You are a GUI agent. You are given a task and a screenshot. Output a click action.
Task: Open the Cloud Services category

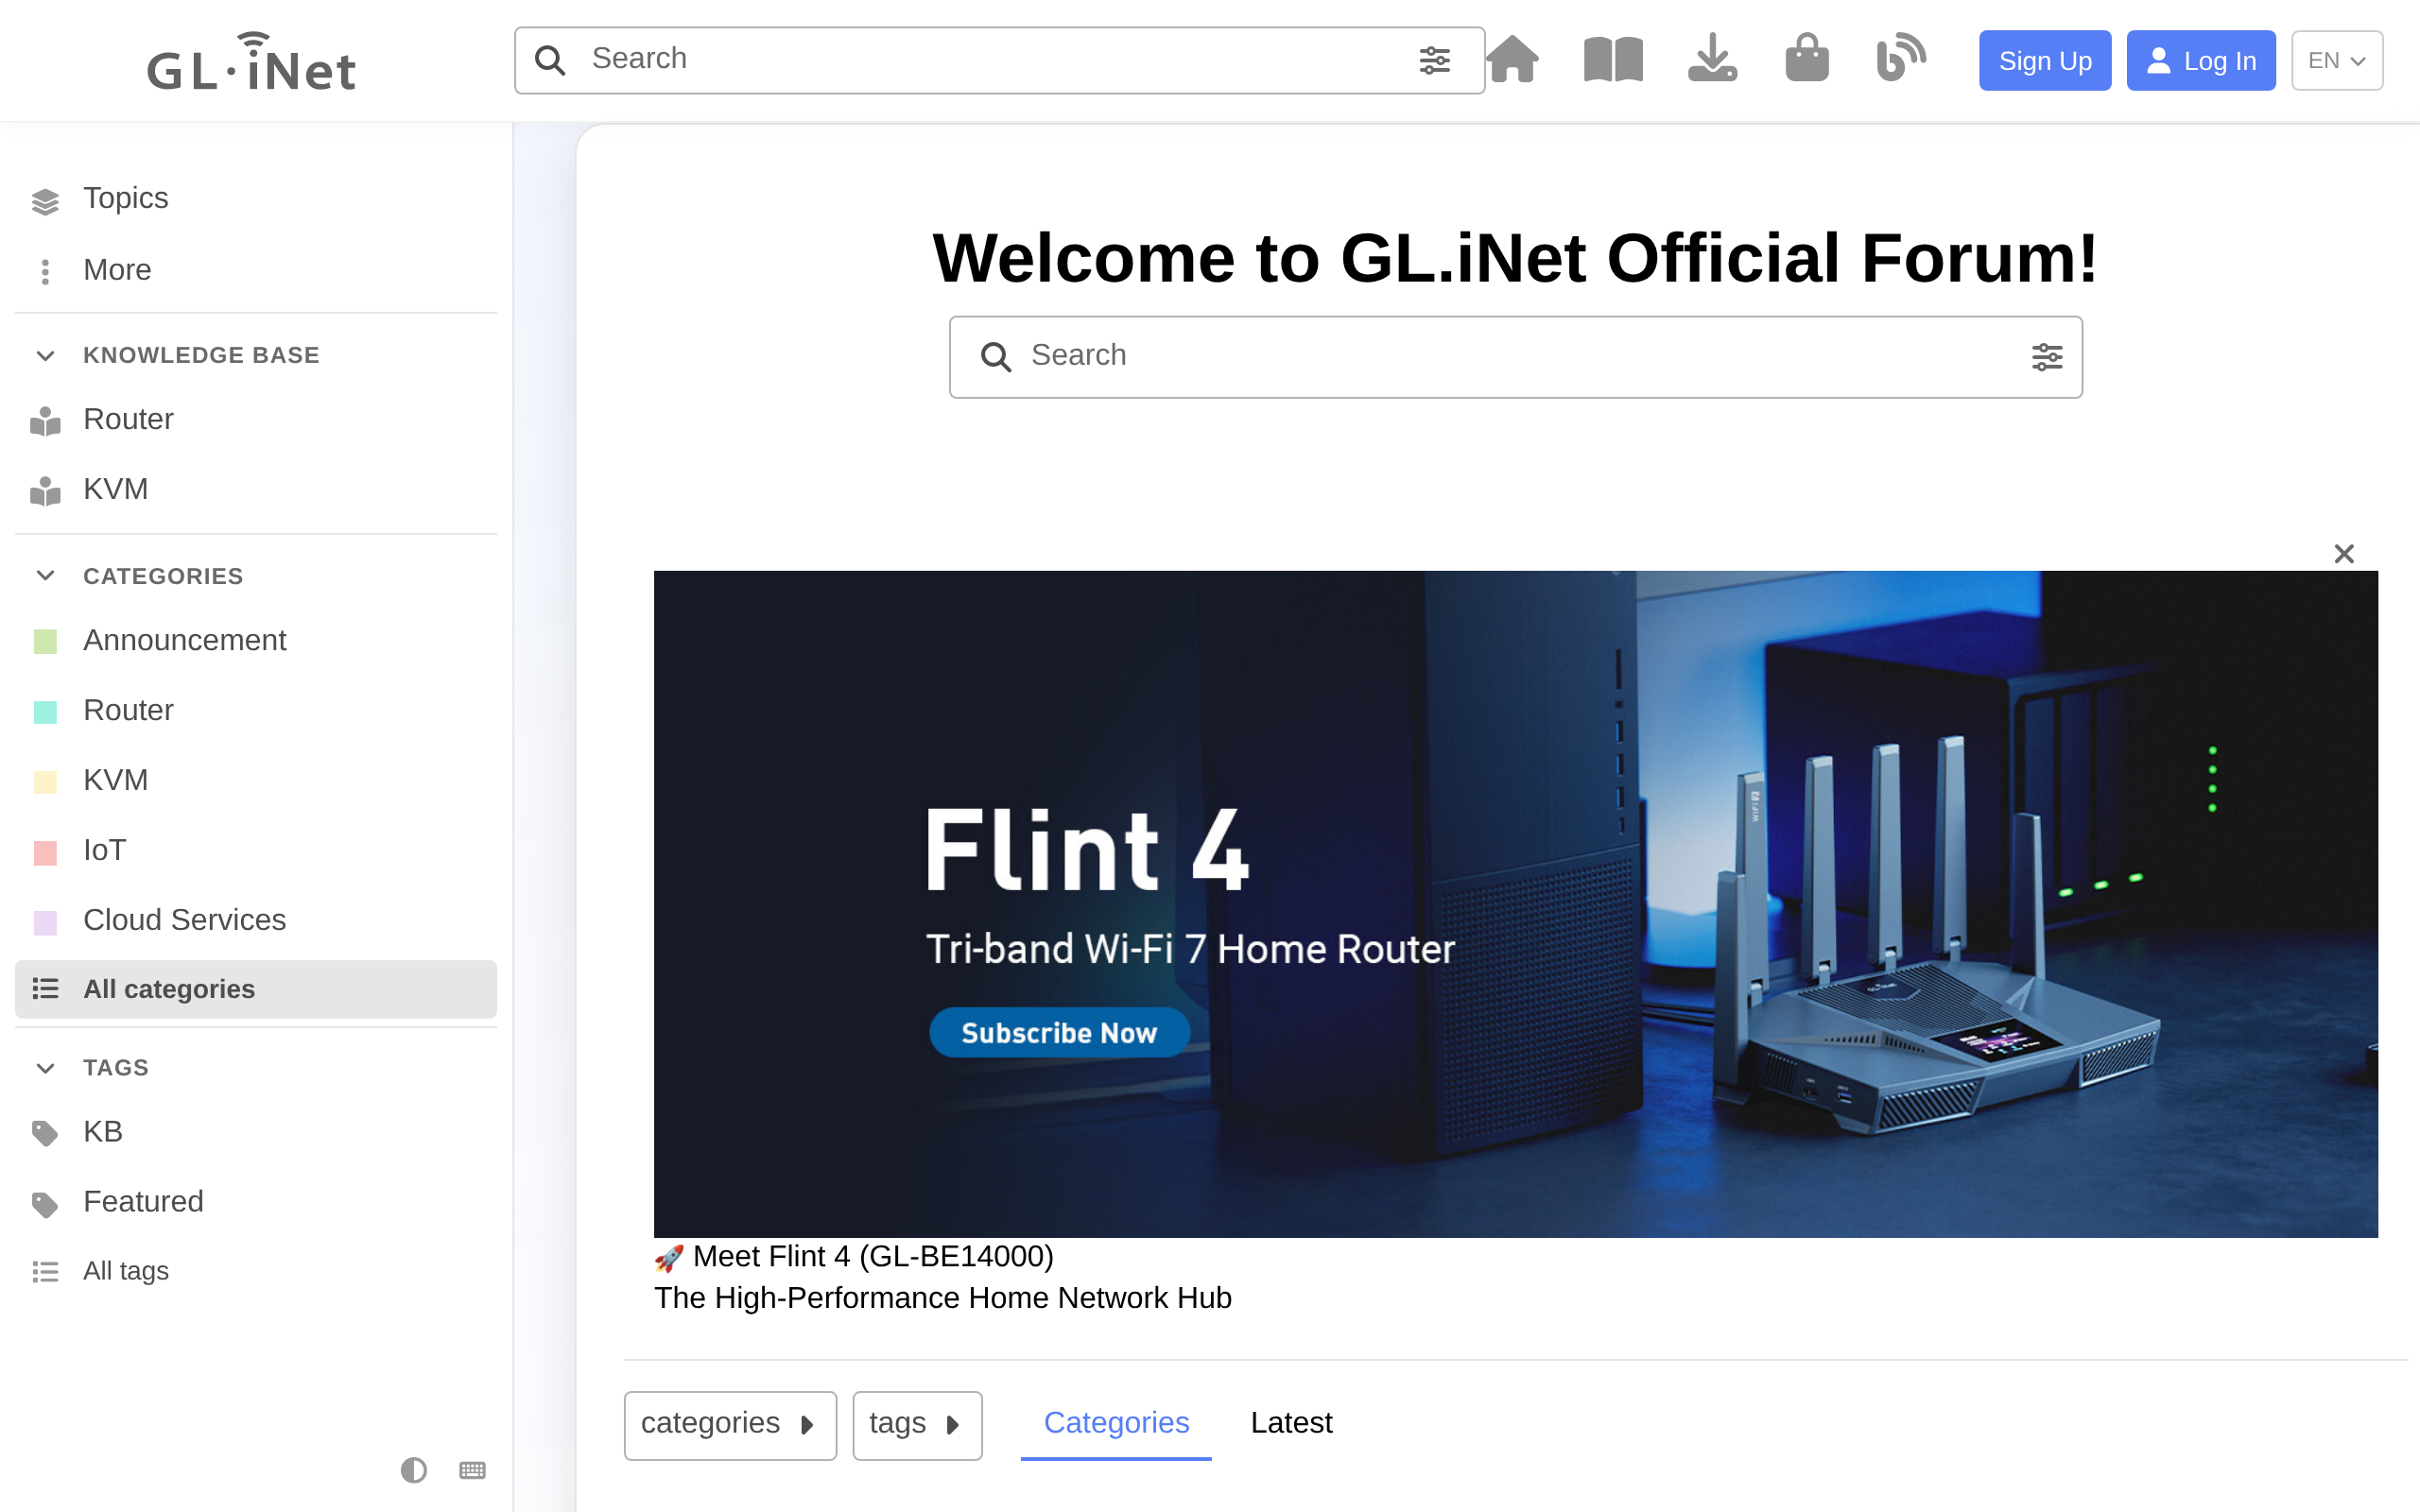(256, 921)
